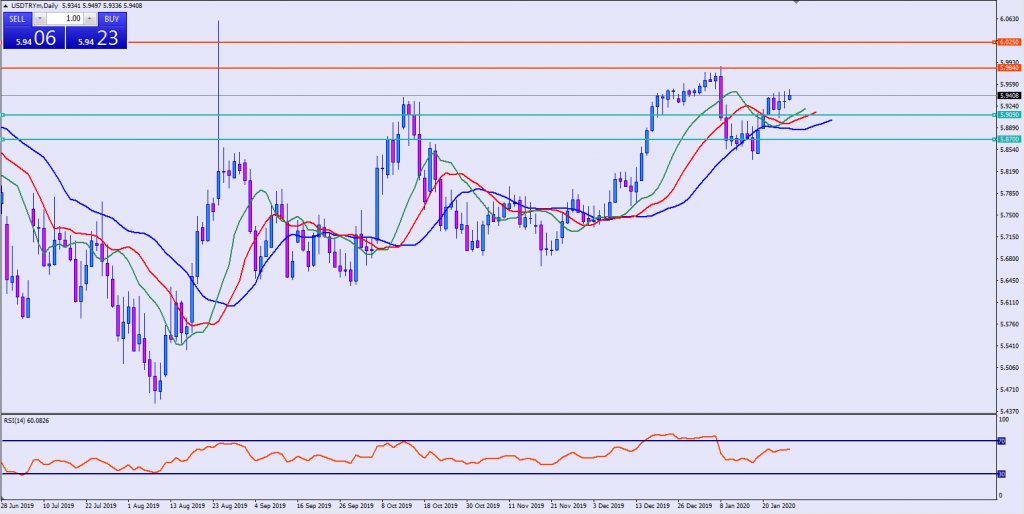The width and height of the screenshot is (1024, 514).
Task: Select the 5.9090 teal price label
Action: (1007, 115)
